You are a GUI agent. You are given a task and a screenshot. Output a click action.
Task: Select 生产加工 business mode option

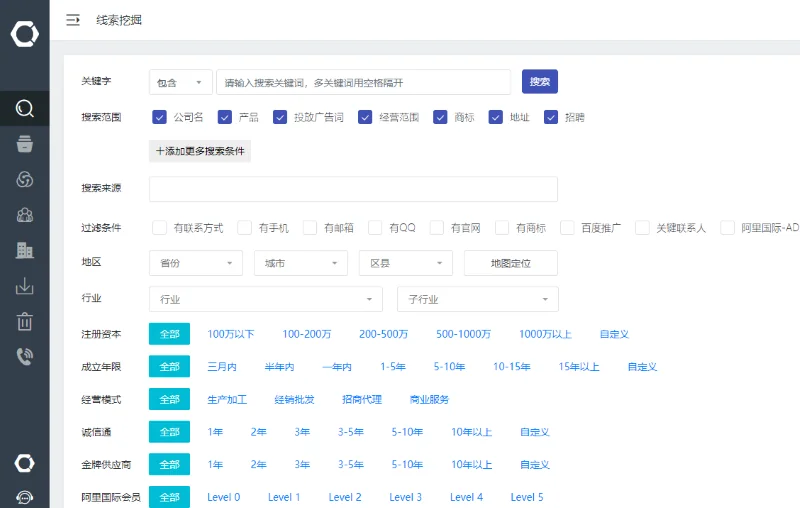click(x=227, y=399)
